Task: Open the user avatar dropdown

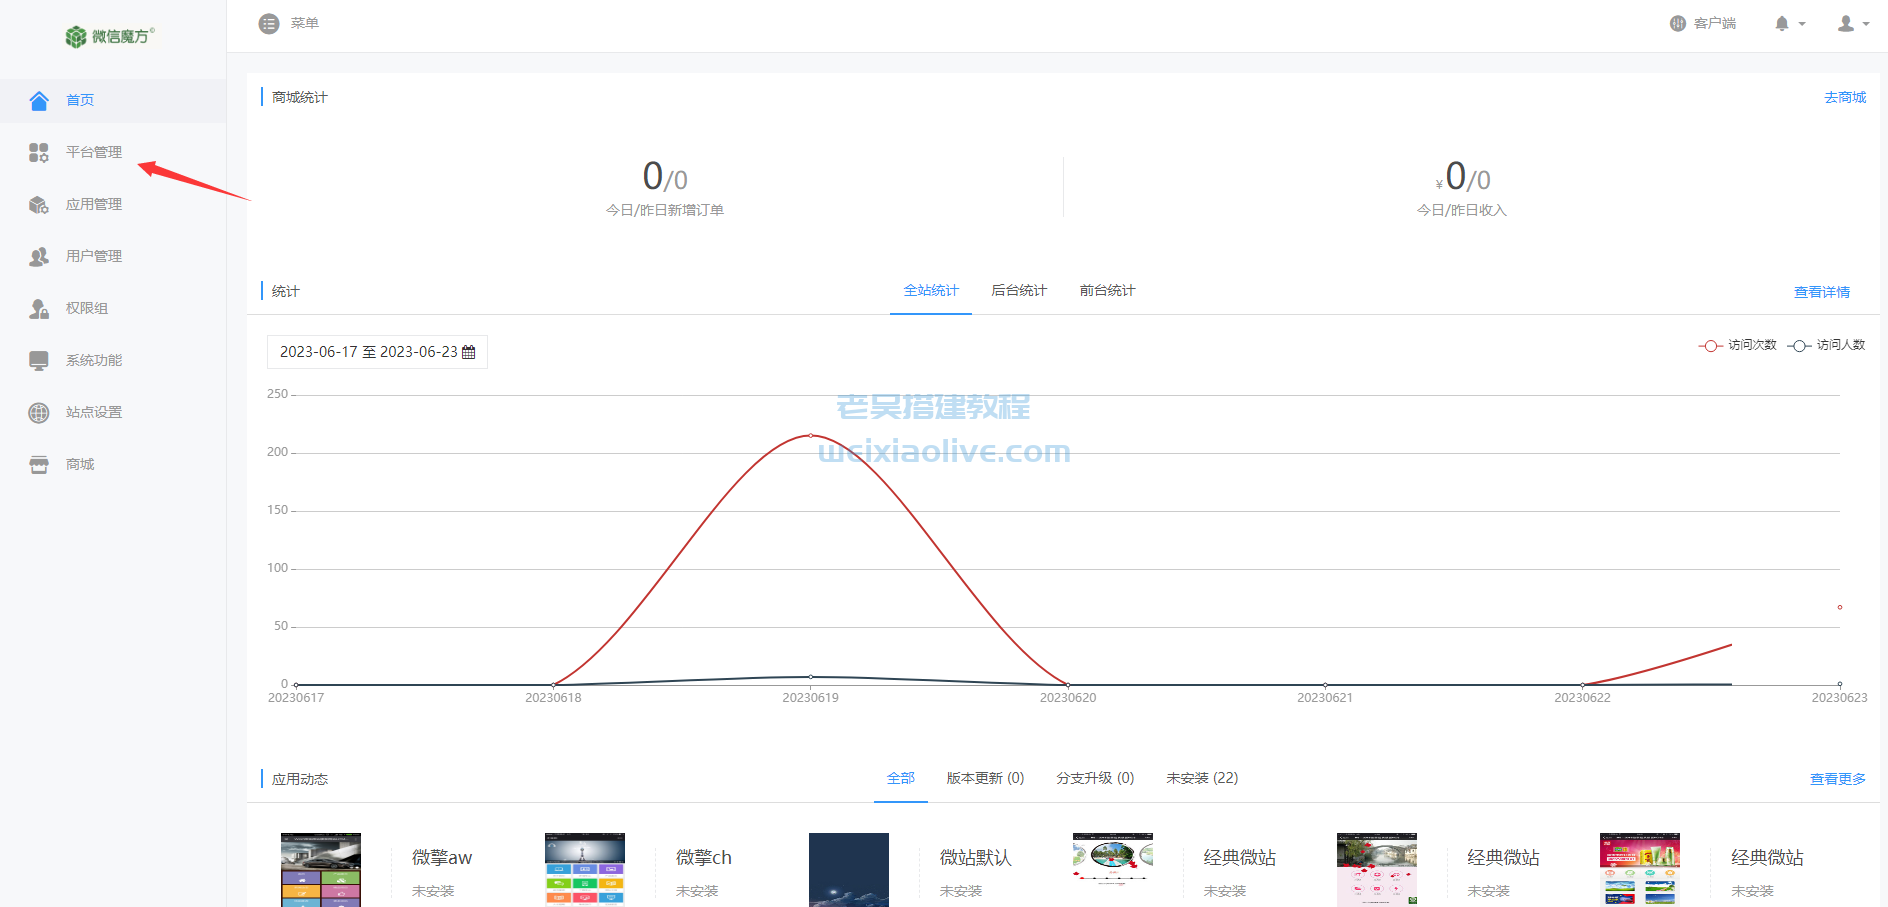Action: coord(1848,23)
